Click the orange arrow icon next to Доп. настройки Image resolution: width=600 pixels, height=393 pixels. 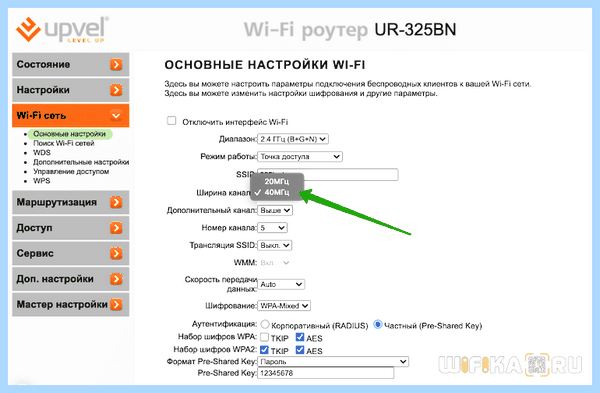coord(116,279)
